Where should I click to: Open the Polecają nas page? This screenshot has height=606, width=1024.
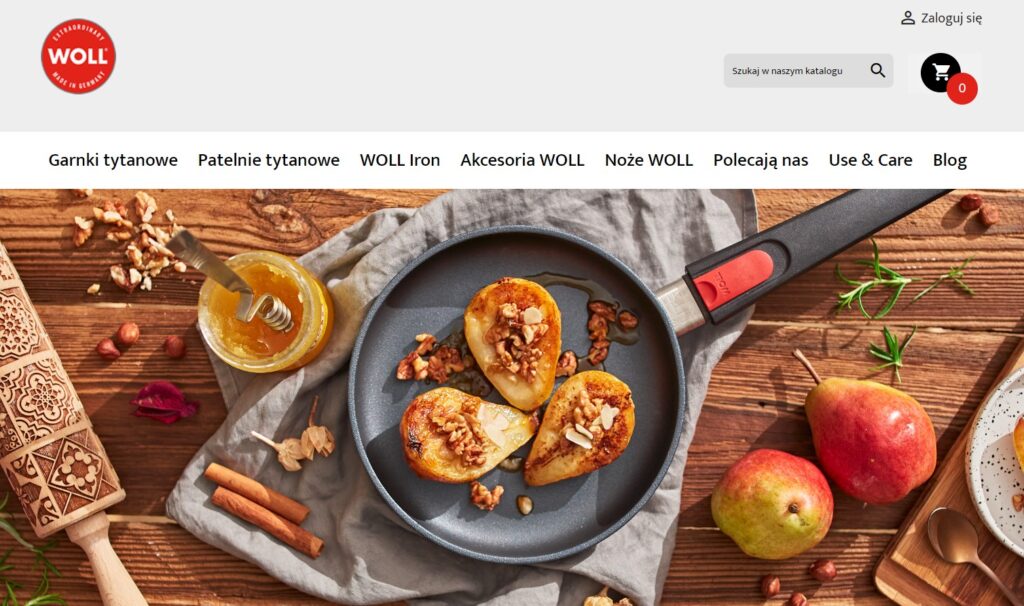coord(761,160)
